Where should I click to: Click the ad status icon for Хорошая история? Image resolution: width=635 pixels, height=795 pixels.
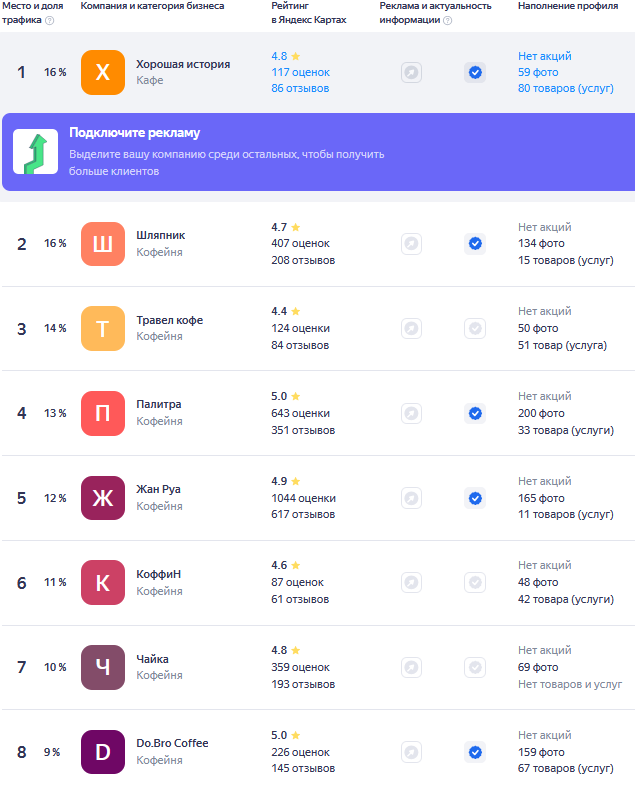tap(411, 72)
